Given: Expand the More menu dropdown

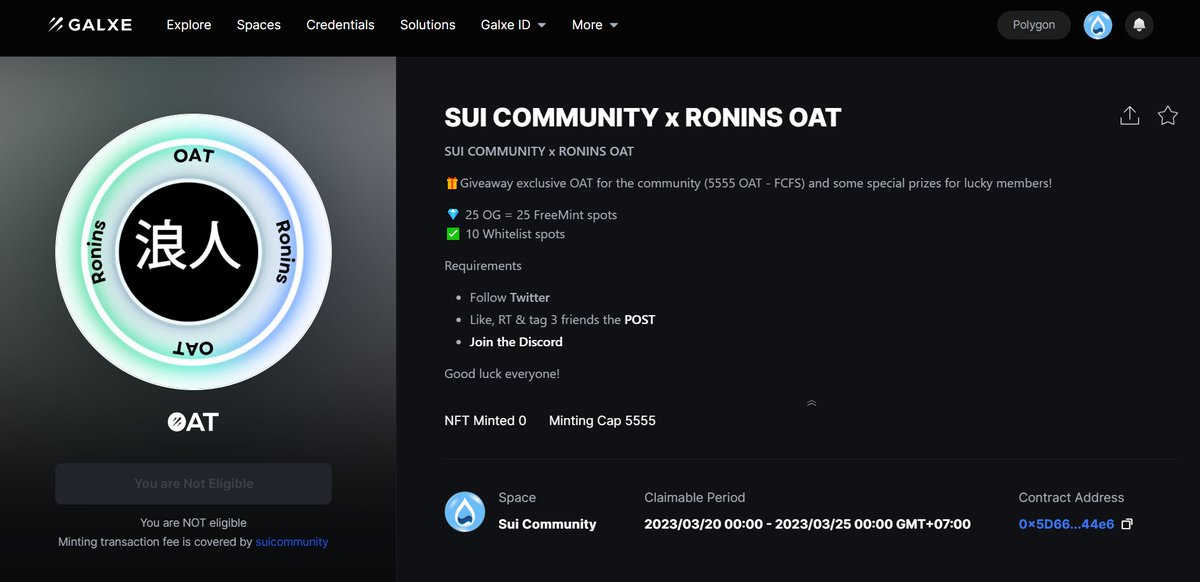Looking at the screenshot, I should coord(594,24).
